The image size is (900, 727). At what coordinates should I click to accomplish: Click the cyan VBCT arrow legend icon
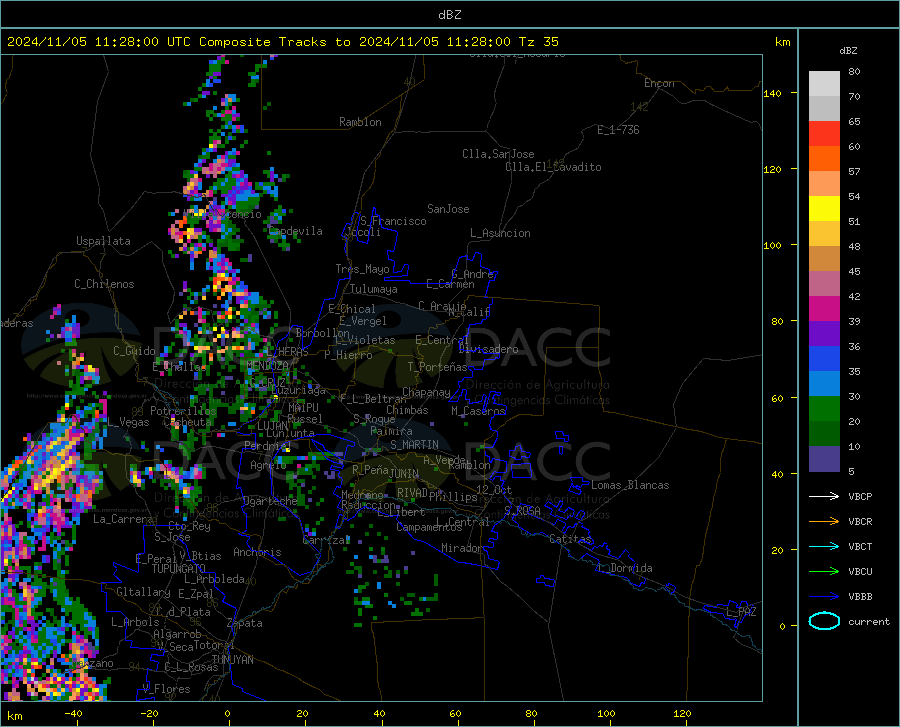click(x=824, y=546)
